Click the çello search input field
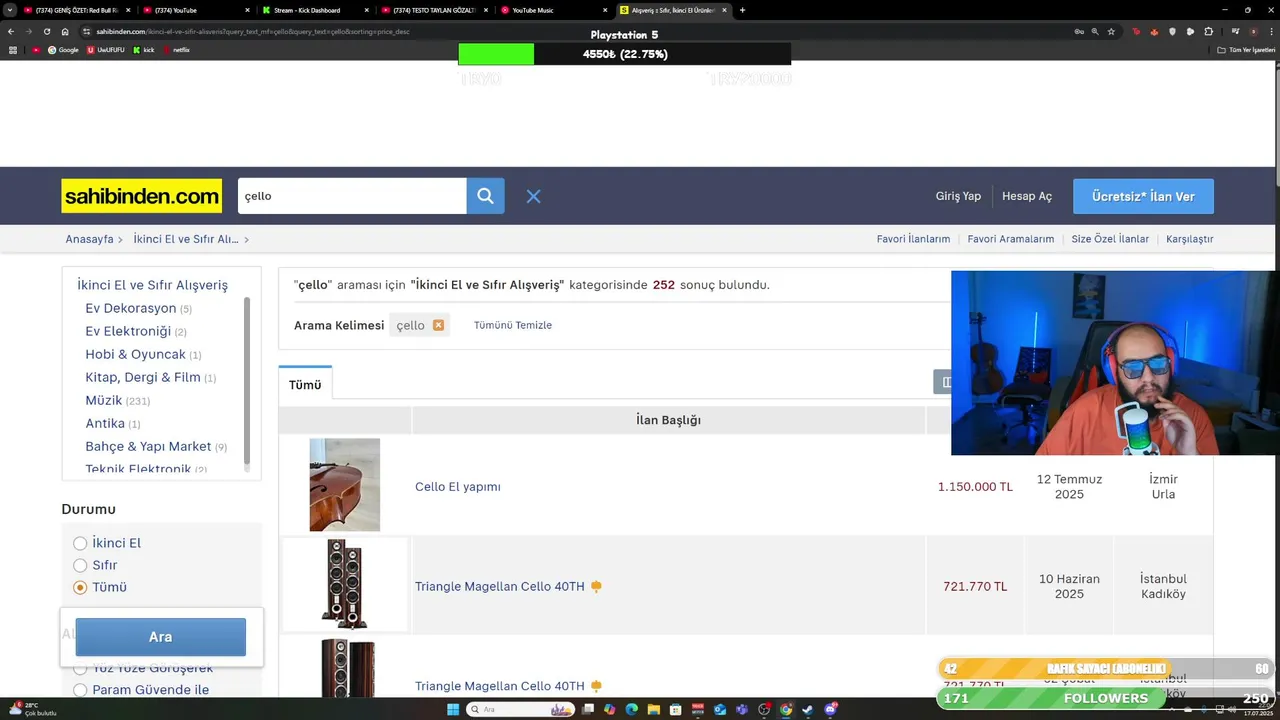 [352, 196]
